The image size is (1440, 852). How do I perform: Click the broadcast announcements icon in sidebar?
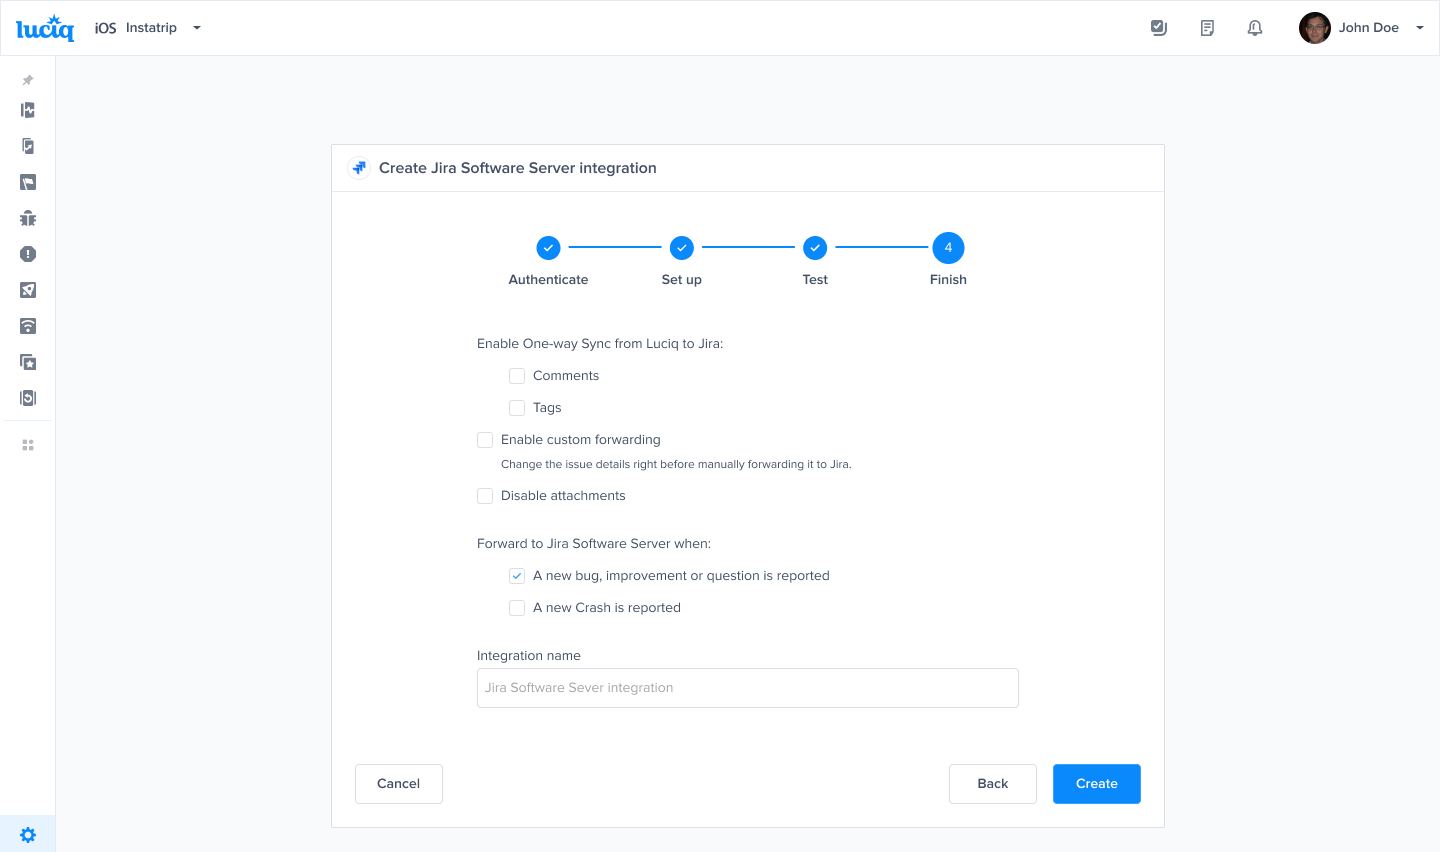tap(27, 326)
